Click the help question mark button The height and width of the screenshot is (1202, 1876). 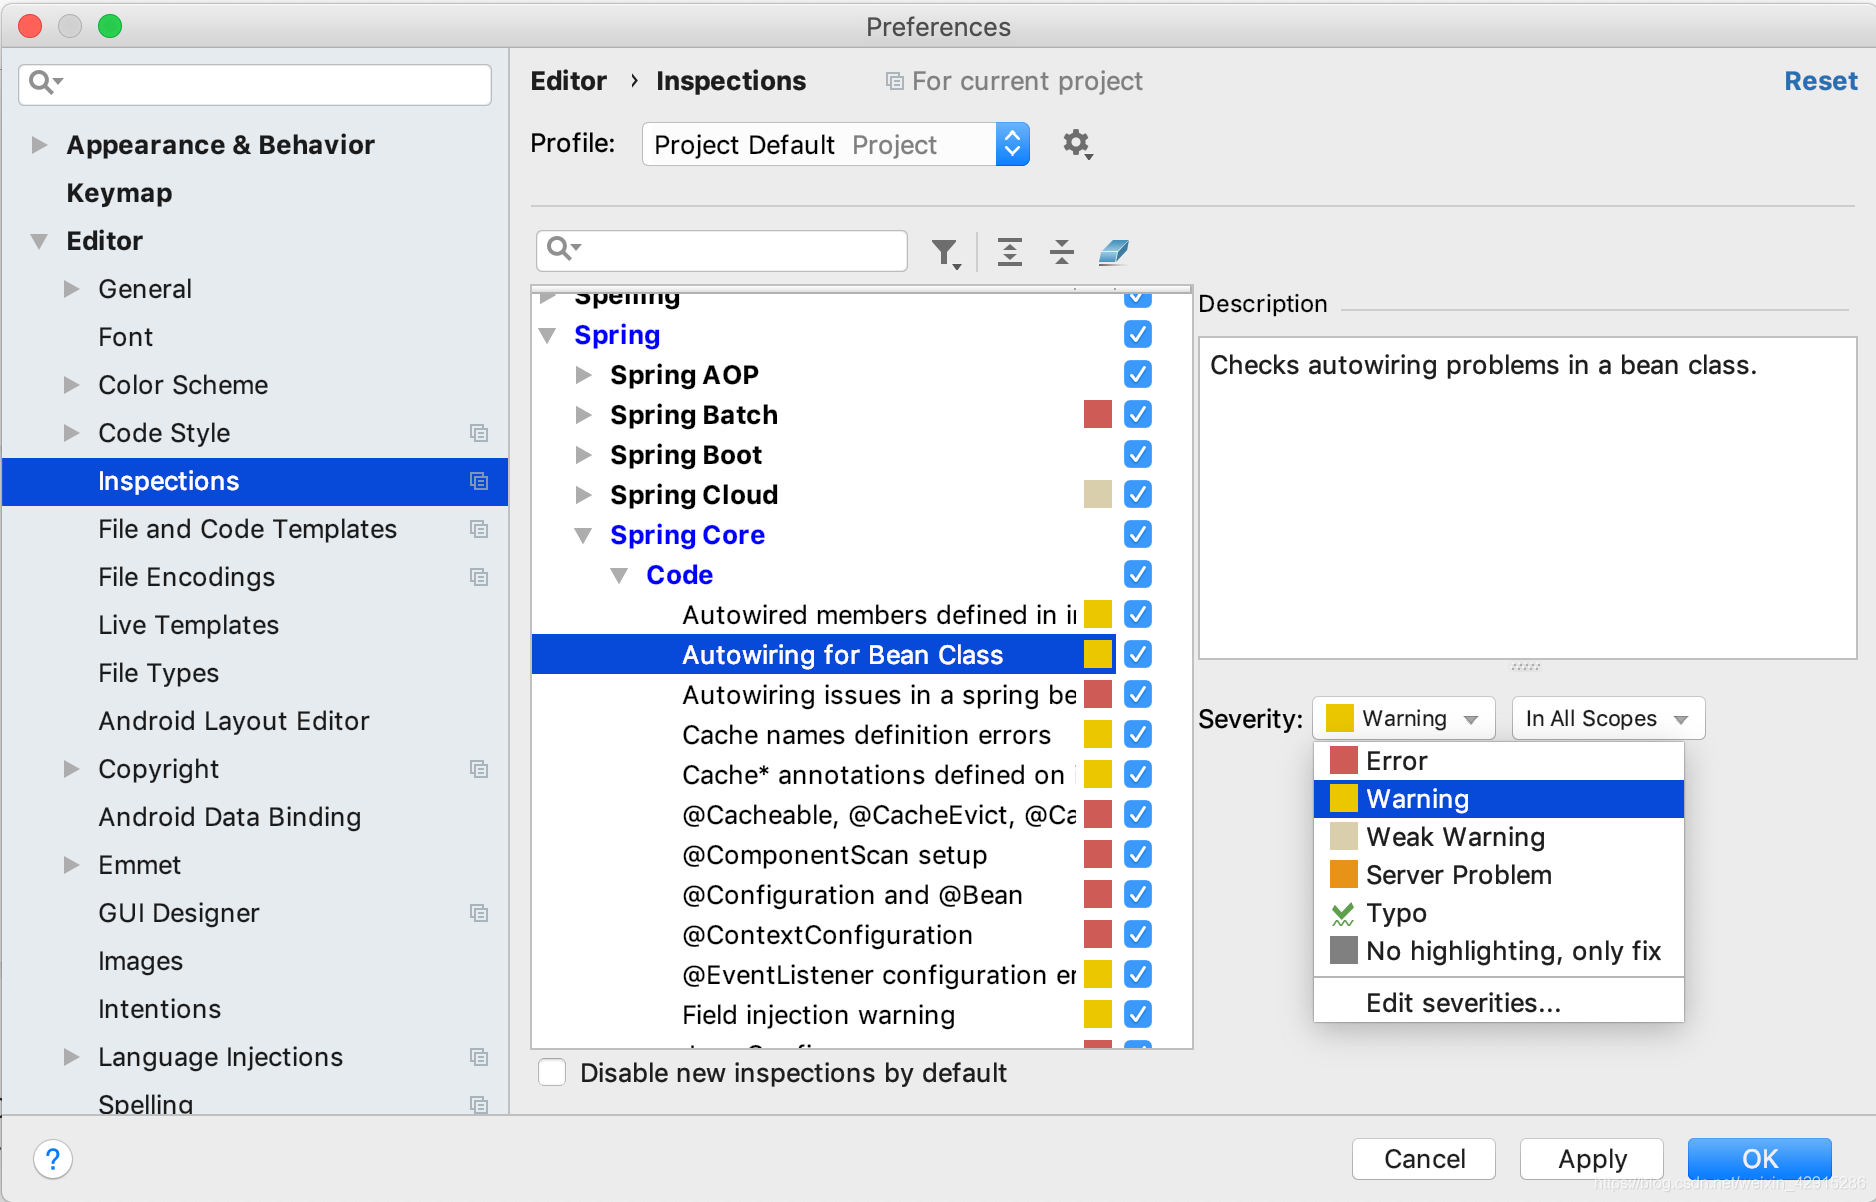(53, 1160)
